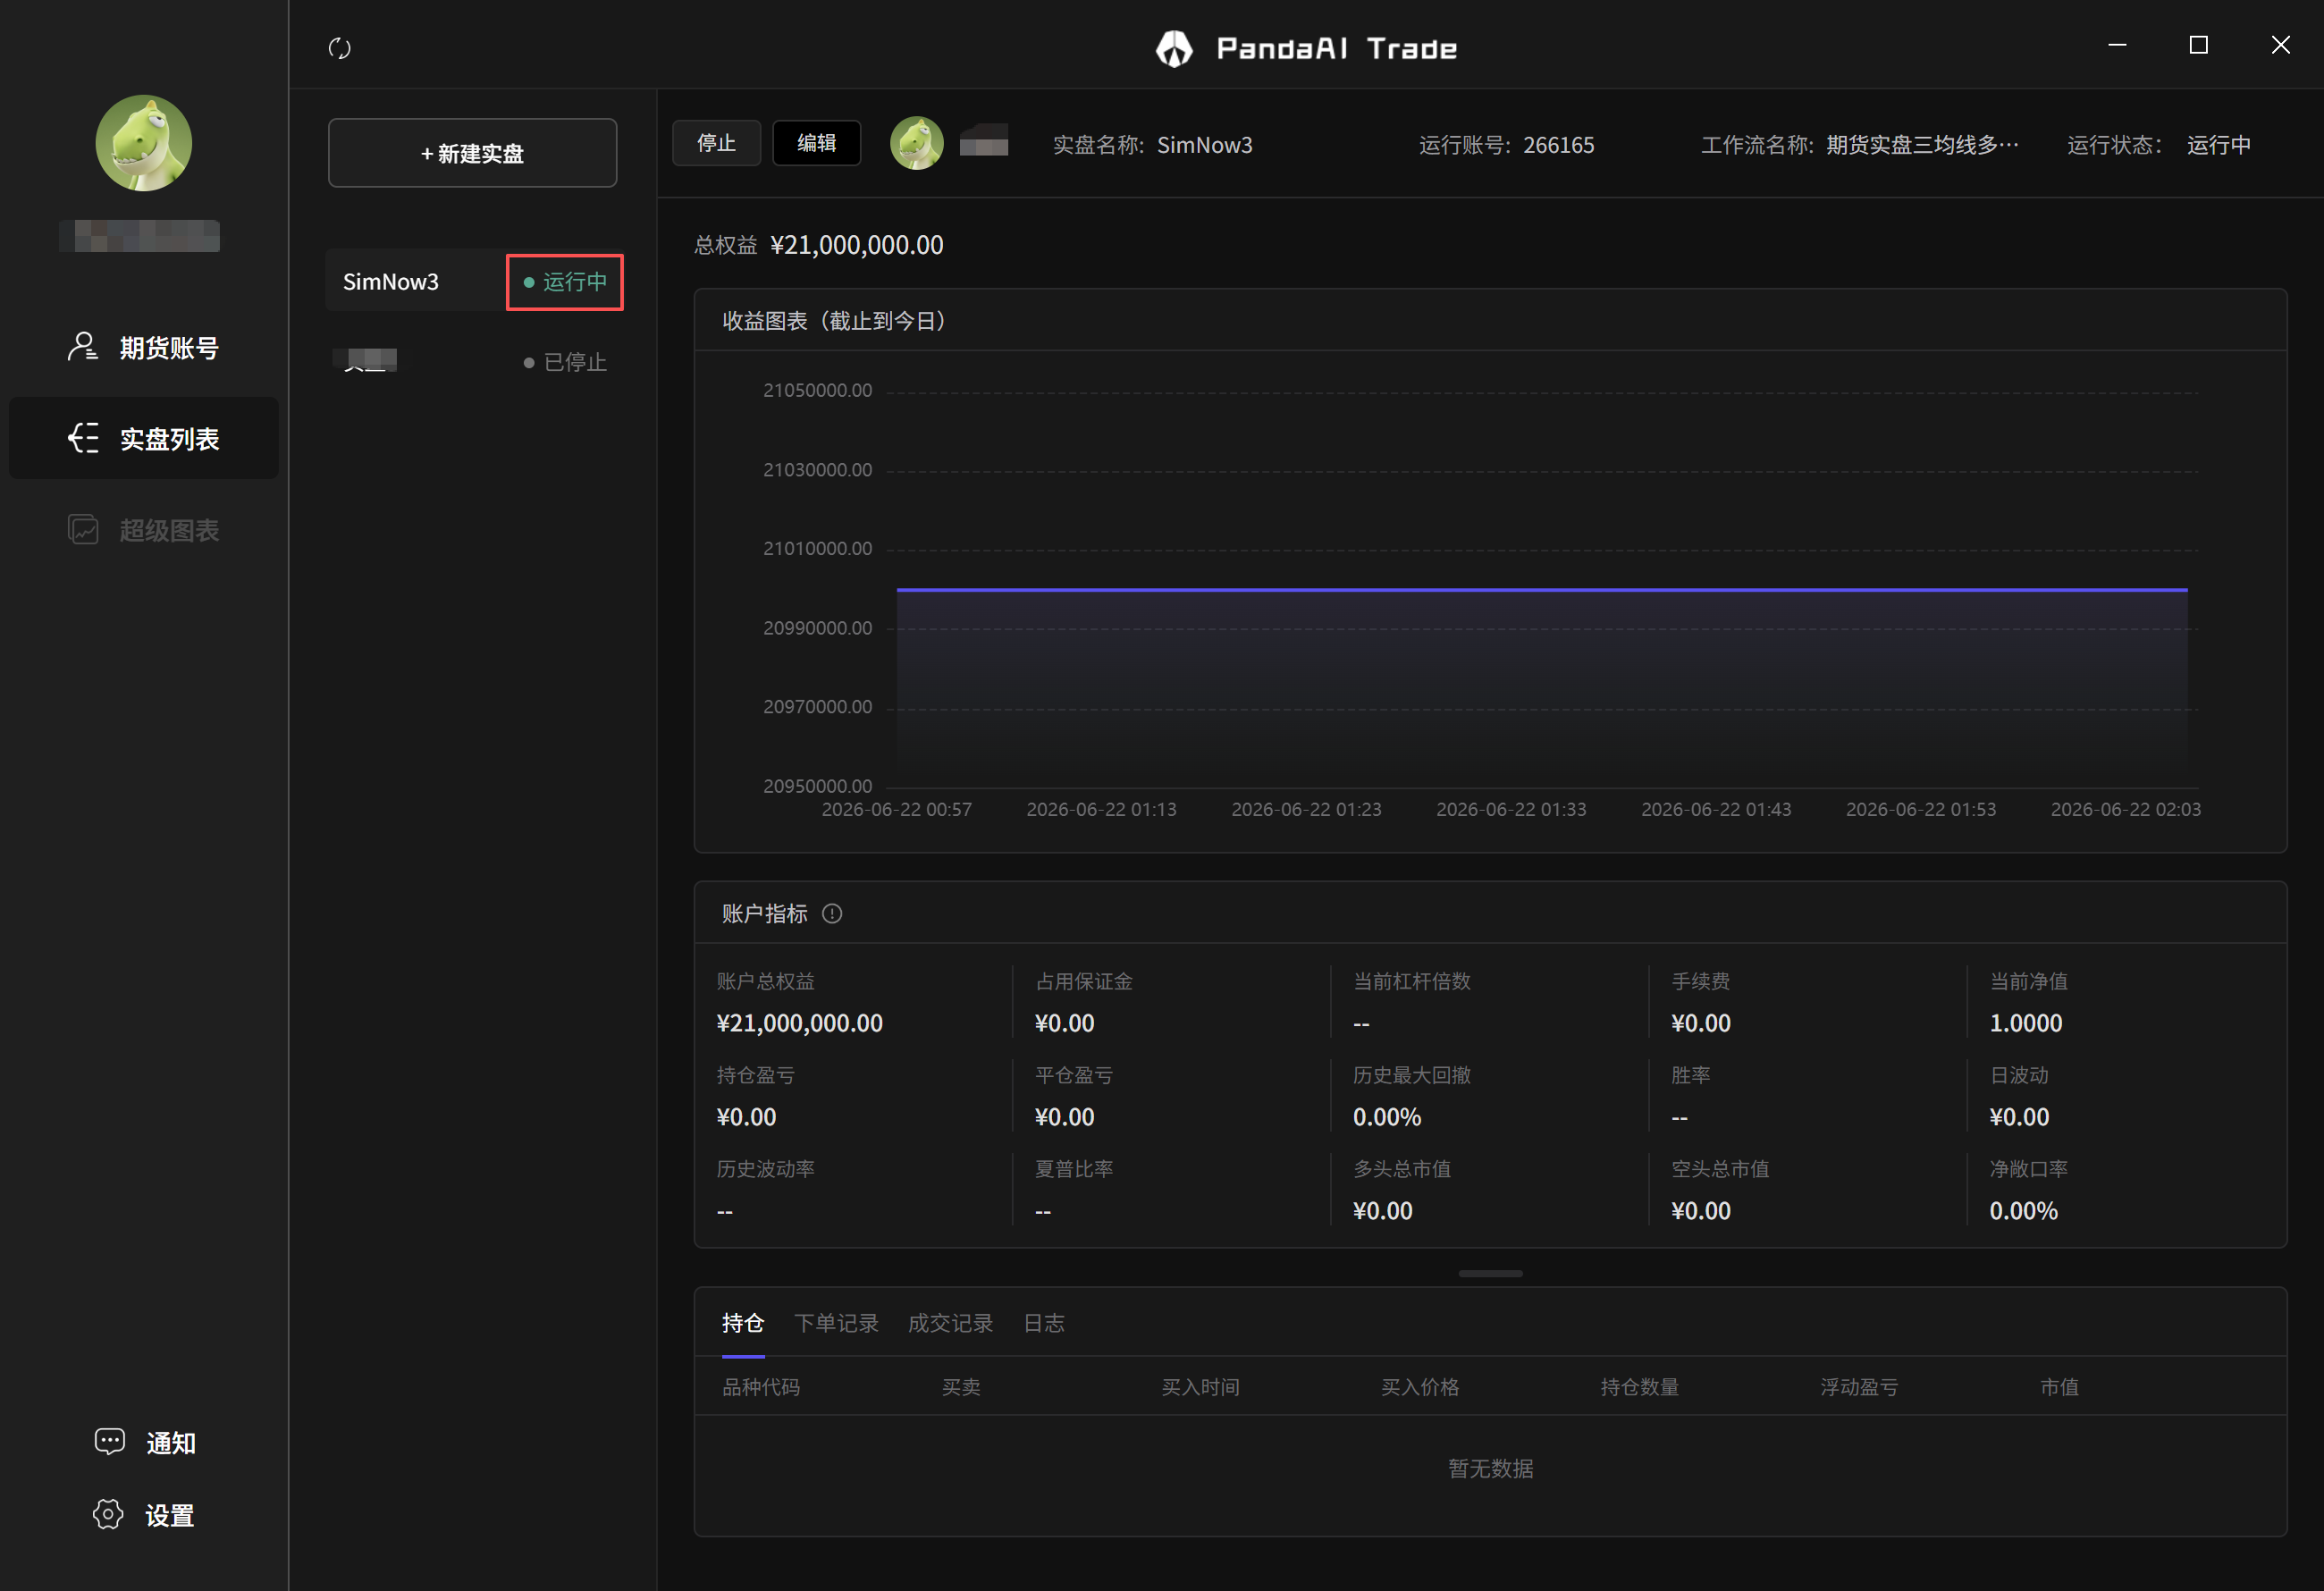Click the 账户总权益 ¥21,000,000.00 metric value

pyautogui.click(x=800, y=1023)
